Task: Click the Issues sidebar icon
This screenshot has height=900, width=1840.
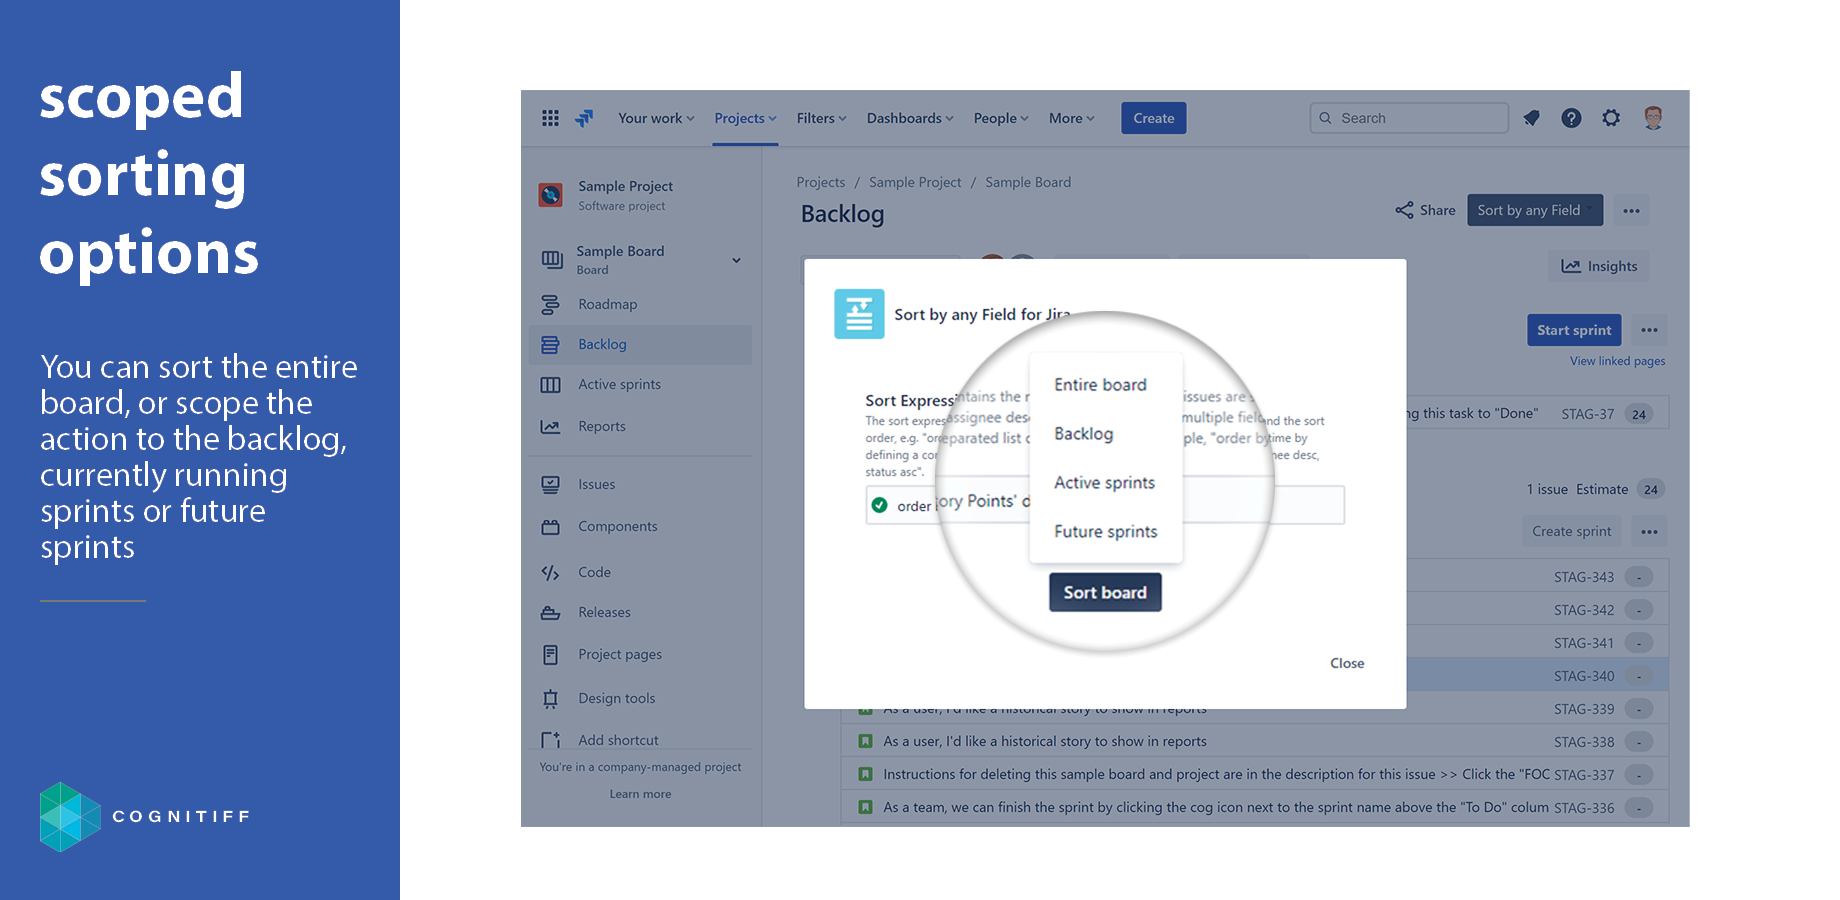Action: tap(550, 485)
